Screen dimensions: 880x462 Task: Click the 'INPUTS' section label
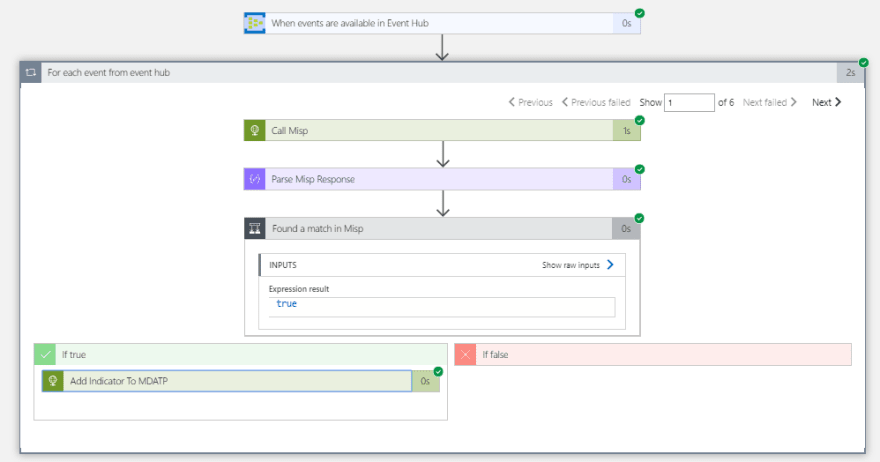click(283, 265)
